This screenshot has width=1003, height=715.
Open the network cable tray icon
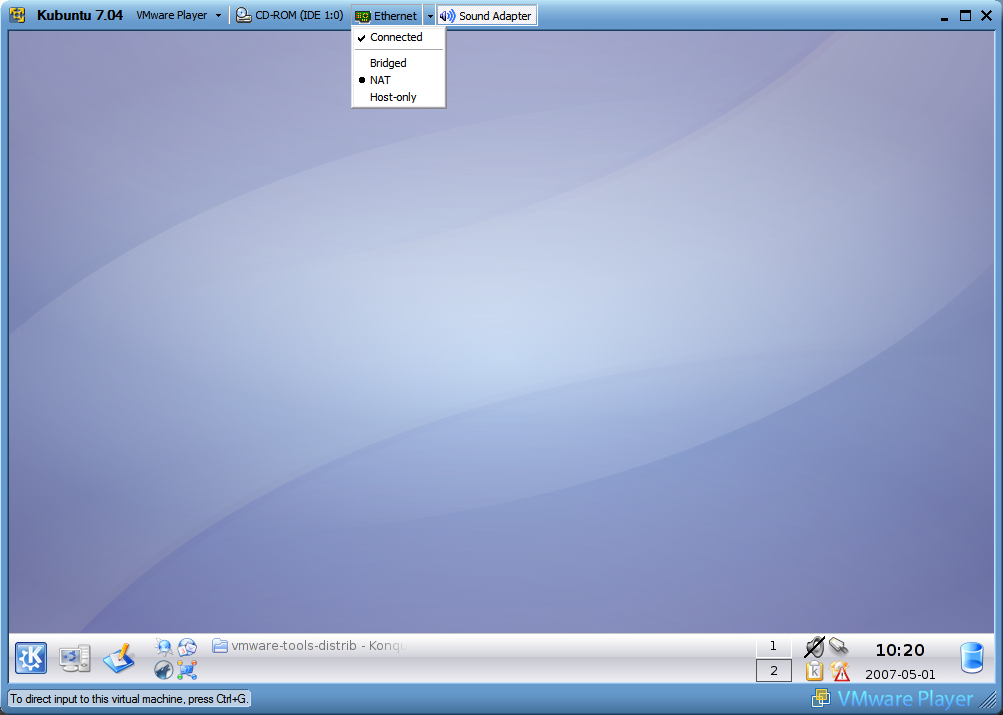[839, 646]
